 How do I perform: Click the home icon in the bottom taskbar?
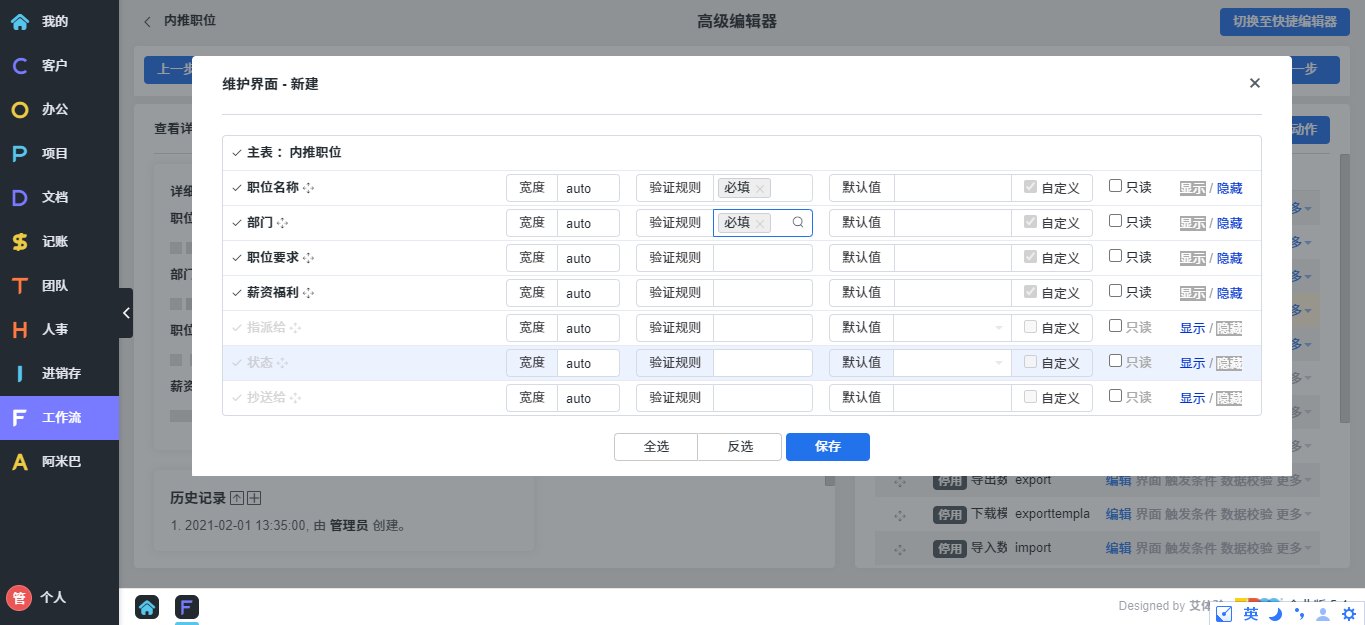click(147, 607)
